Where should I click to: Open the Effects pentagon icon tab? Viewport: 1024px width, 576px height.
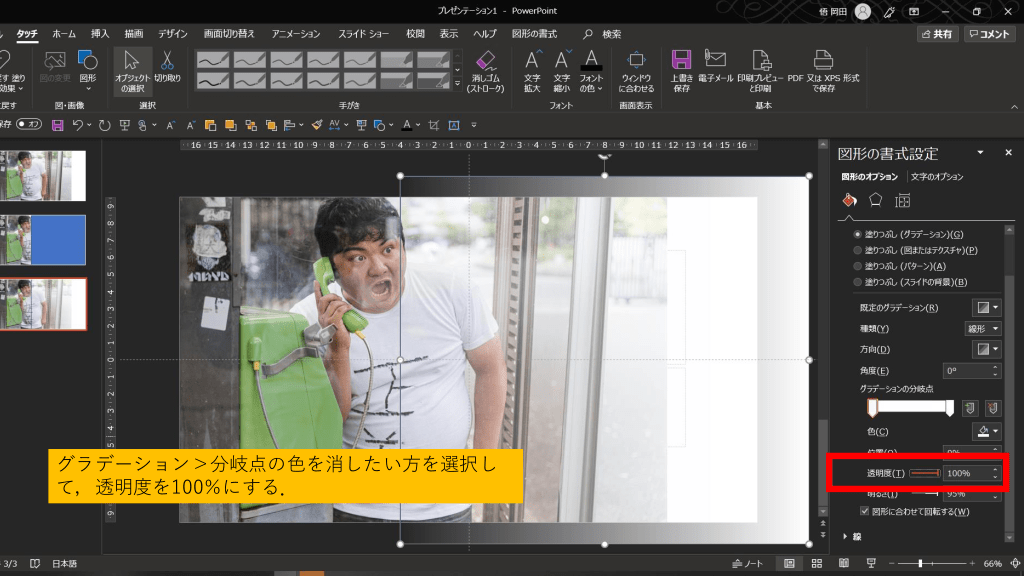(875, 200)
